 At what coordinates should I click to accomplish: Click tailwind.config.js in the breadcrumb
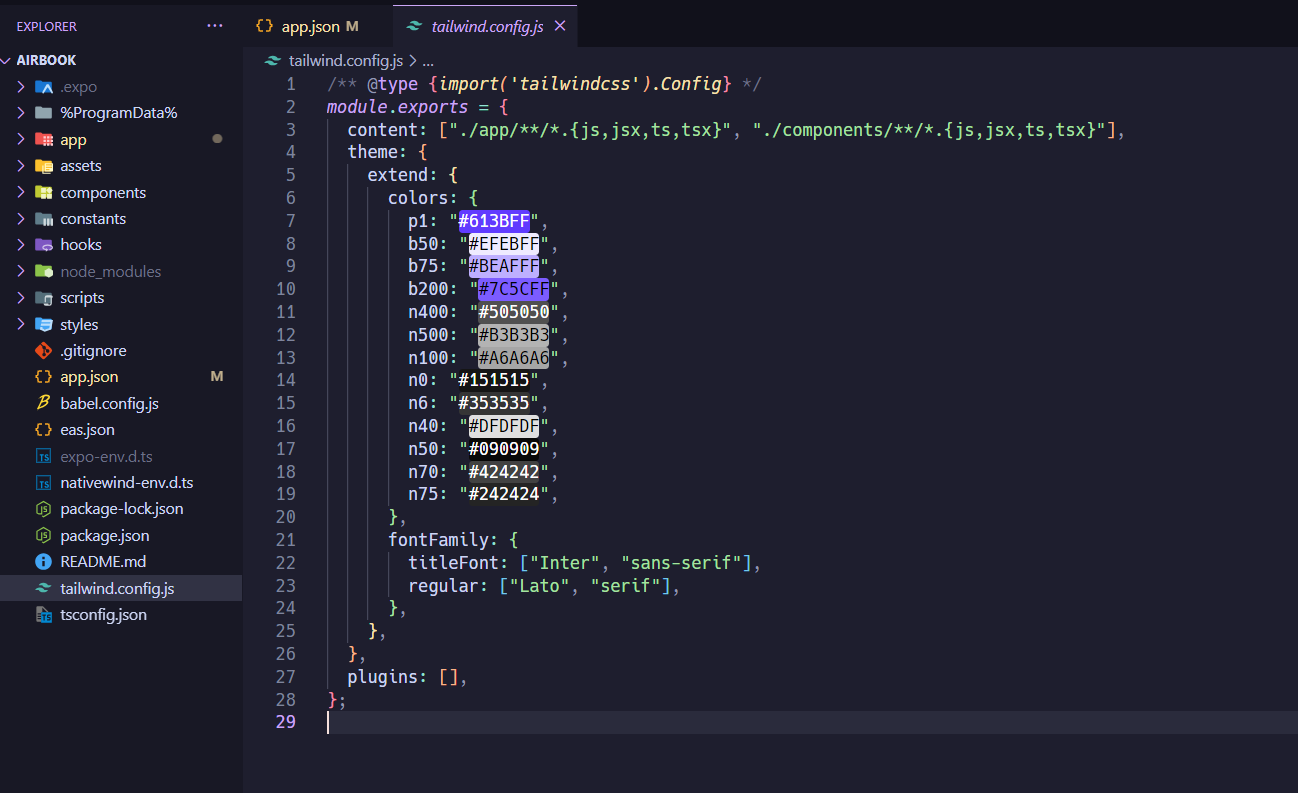click(x=346, y=61)
